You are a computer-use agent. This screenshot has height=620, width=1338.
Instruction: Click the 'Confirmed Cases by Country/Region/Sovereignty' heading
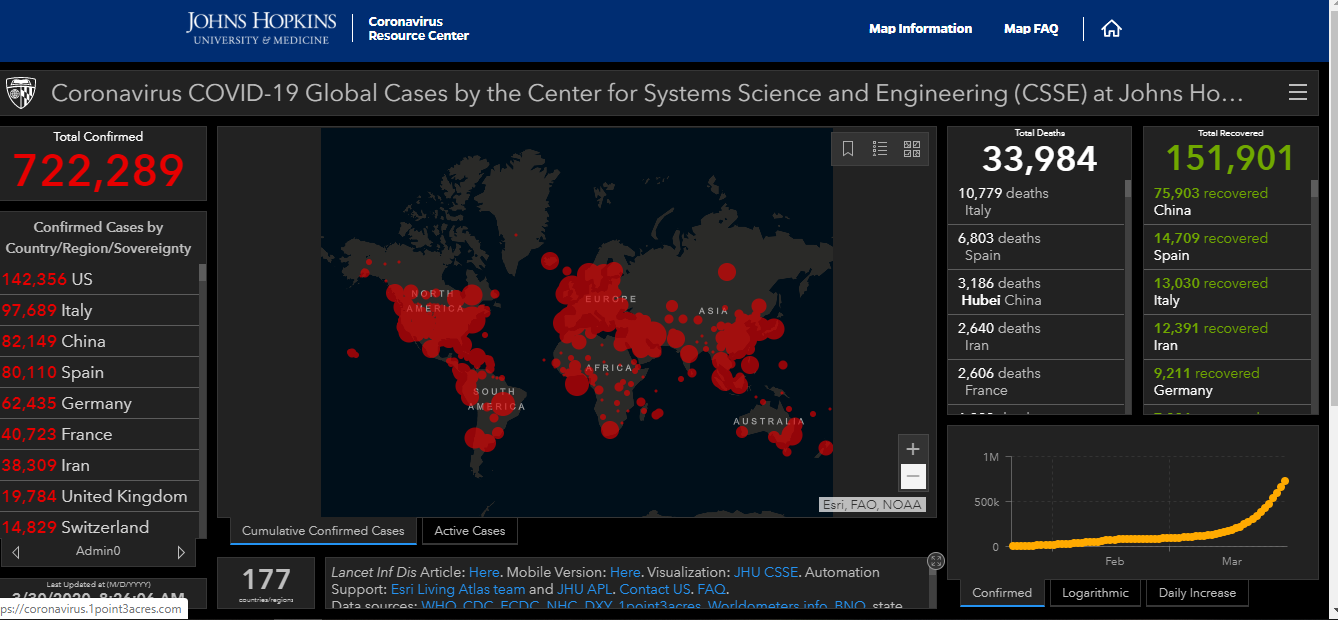coord(98,238)
